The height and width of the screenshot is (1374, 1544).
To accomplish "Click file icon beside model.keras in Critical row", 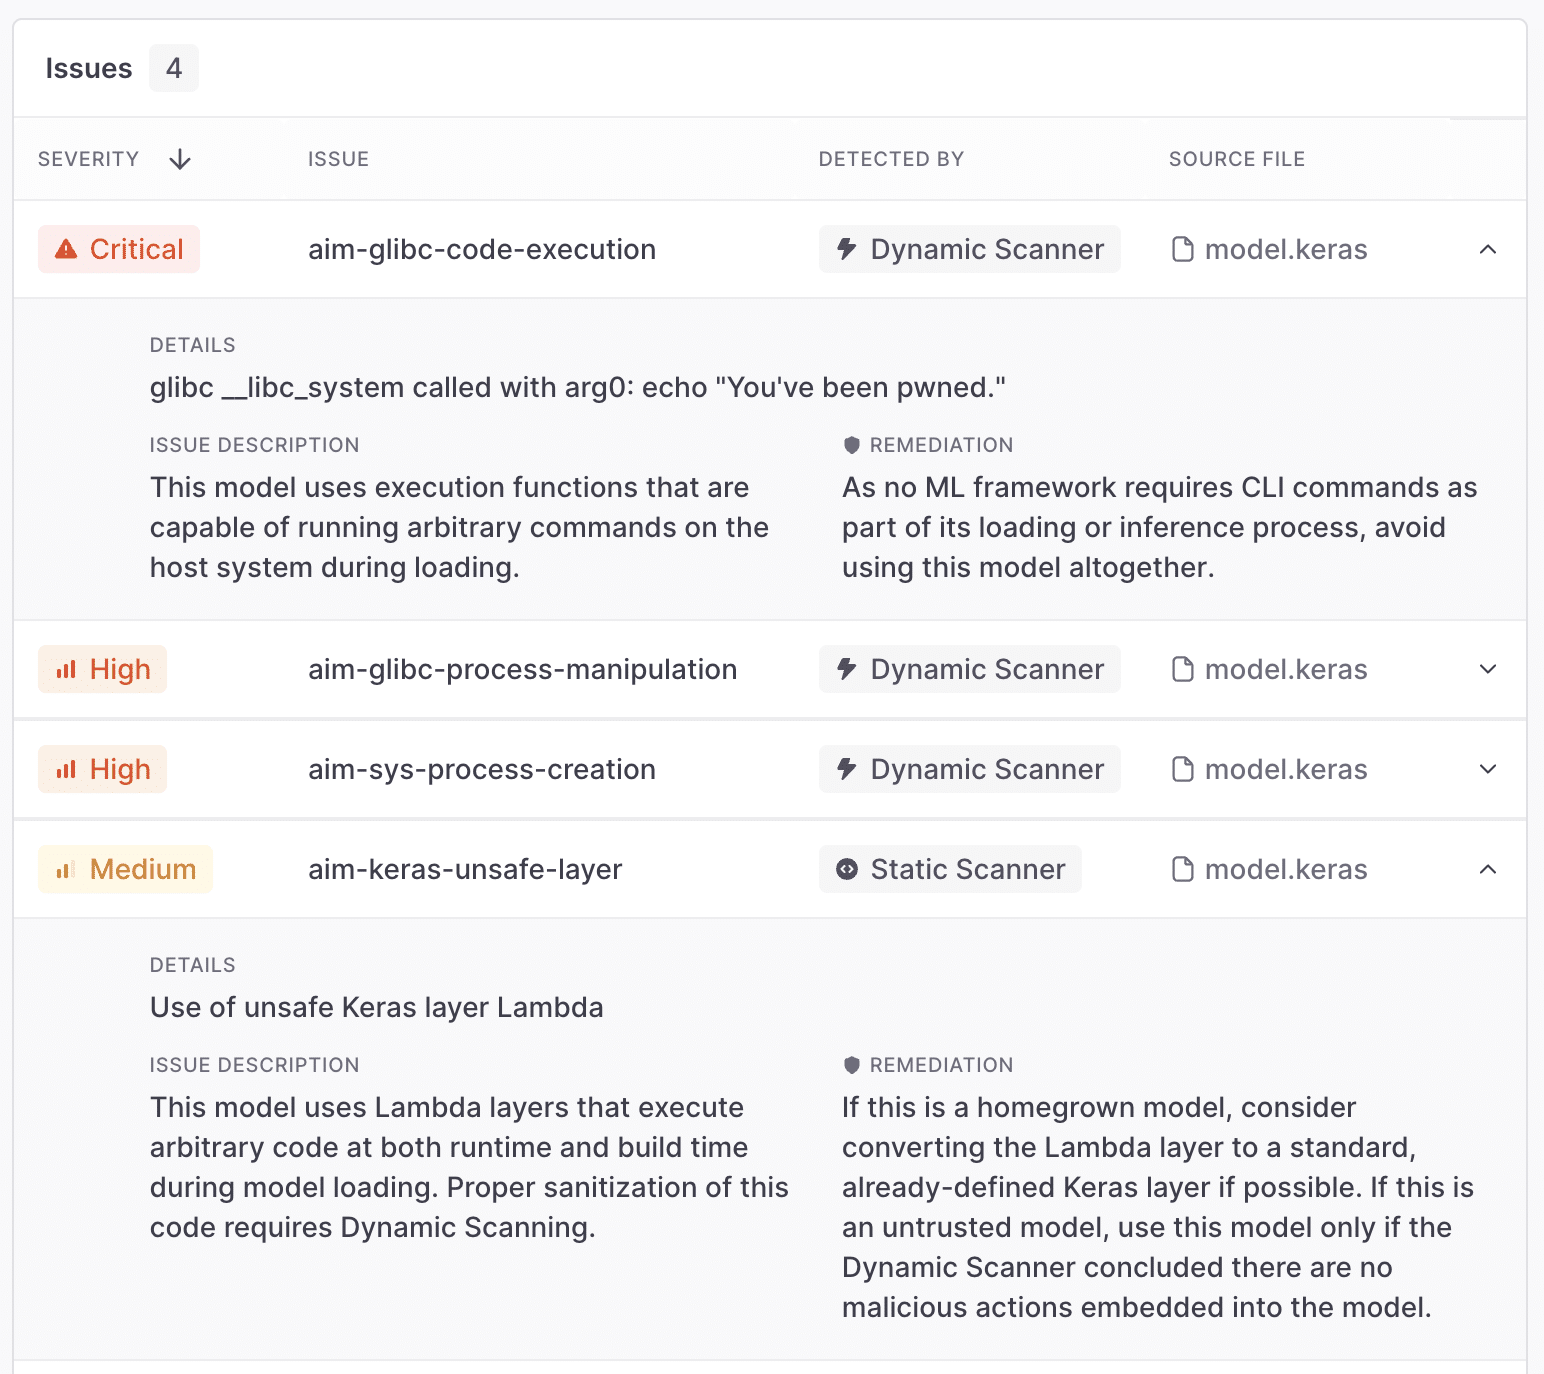I will coord(1182,250).
